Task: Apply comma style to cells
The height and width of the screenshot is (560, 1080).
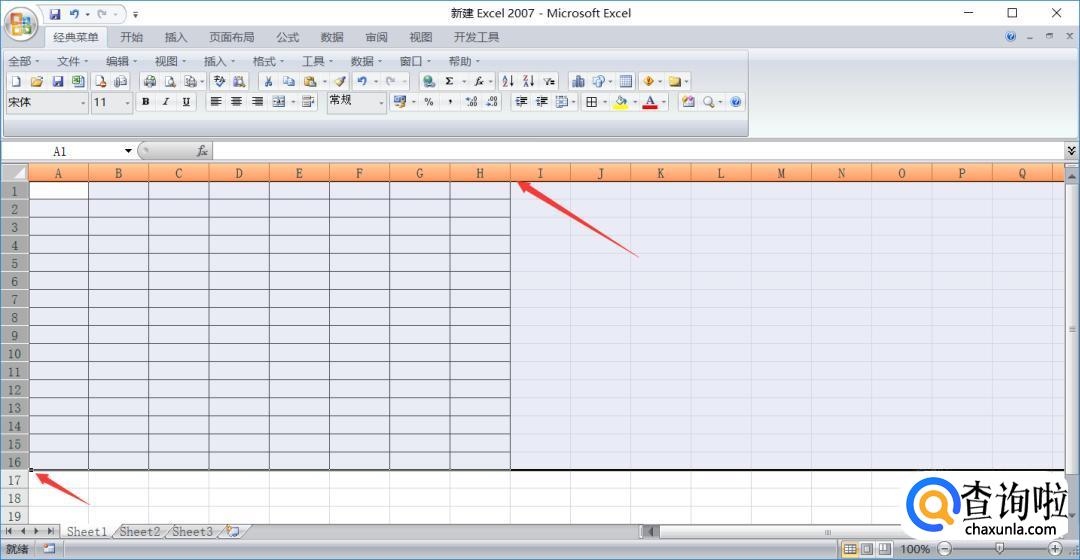Action: [450, 102]
